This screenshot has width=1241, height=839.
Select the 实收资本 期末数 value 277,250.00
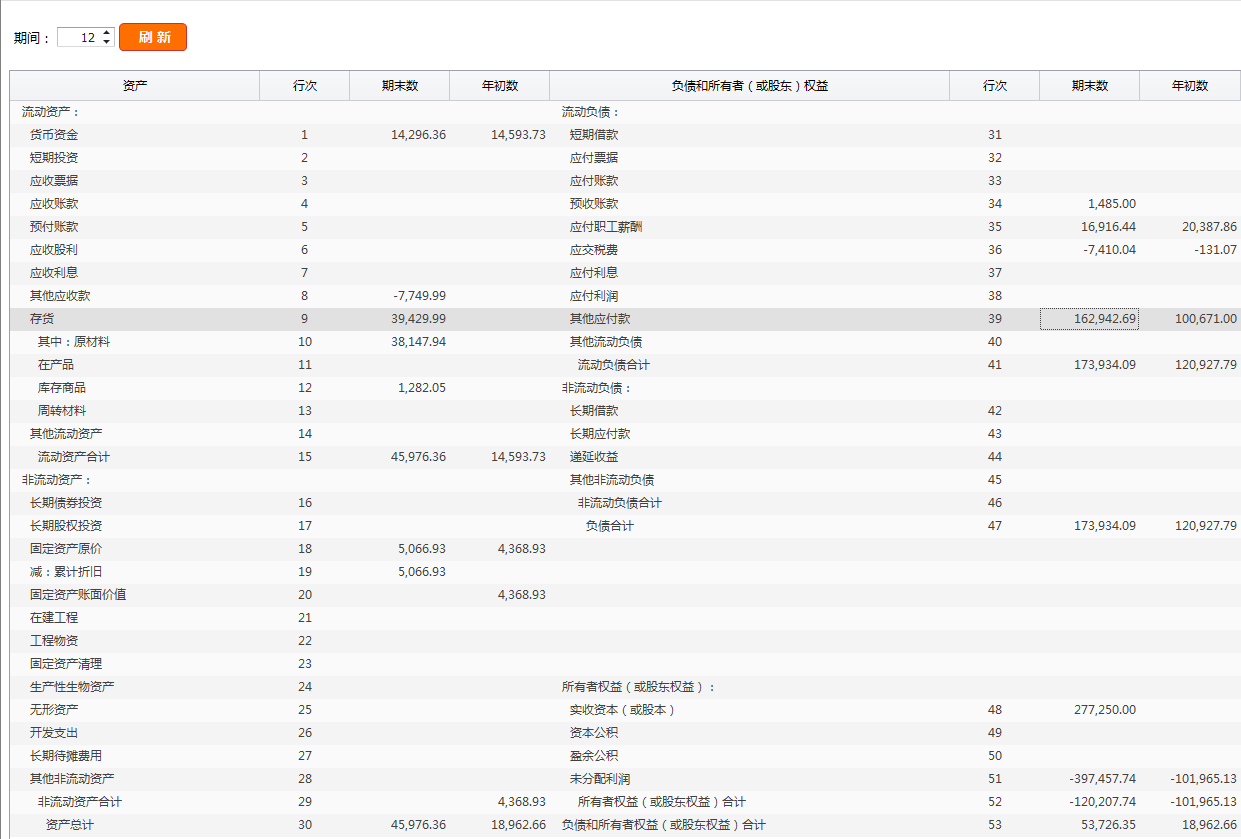coord(1103,710)
